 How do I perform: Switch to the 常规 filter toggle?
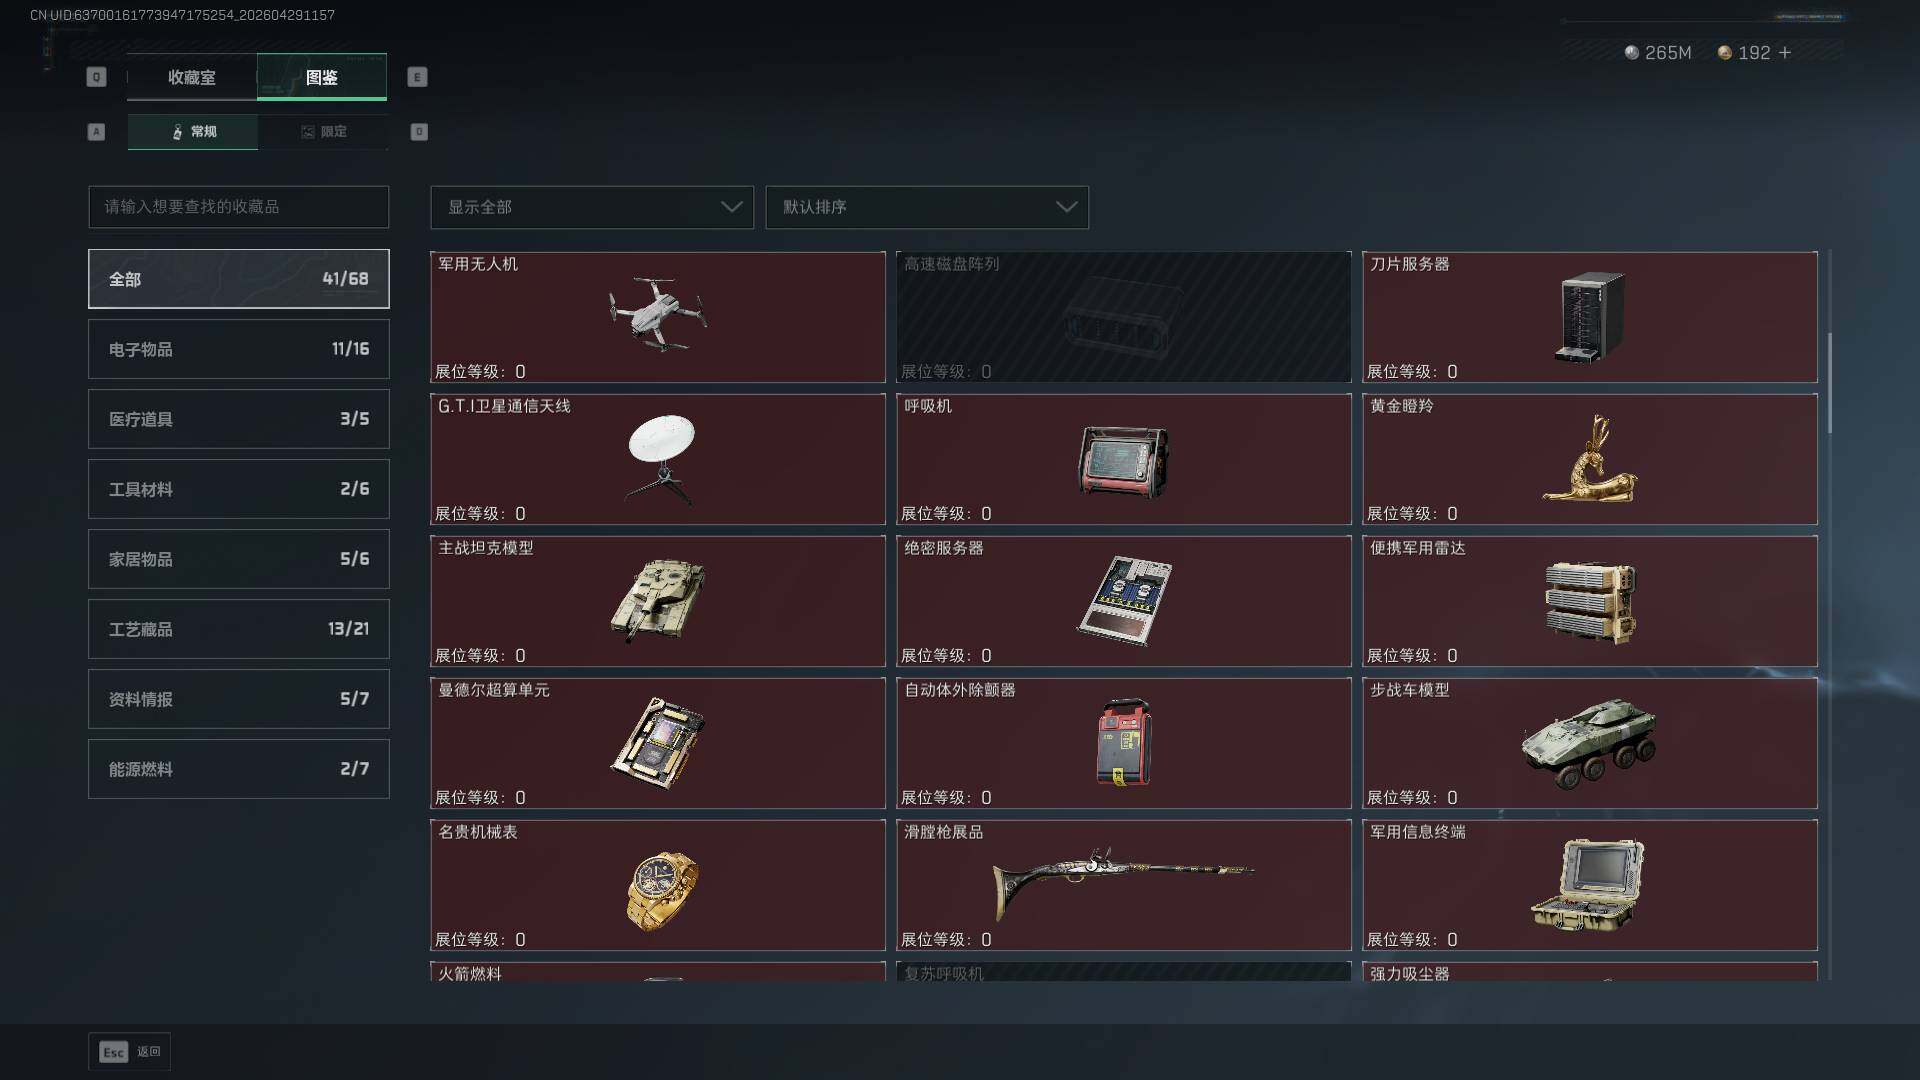193,131
